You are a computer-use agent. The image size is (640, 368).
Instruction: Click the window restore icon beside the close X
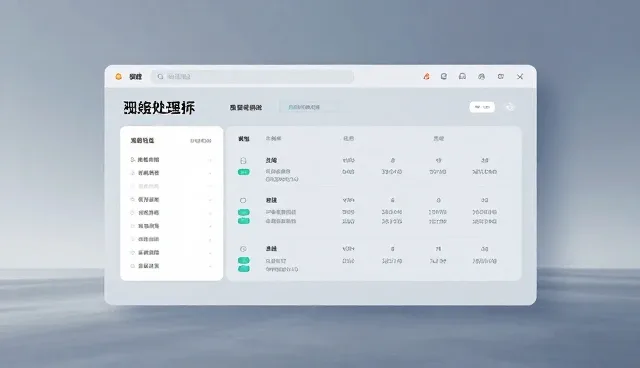coord(501,76)
